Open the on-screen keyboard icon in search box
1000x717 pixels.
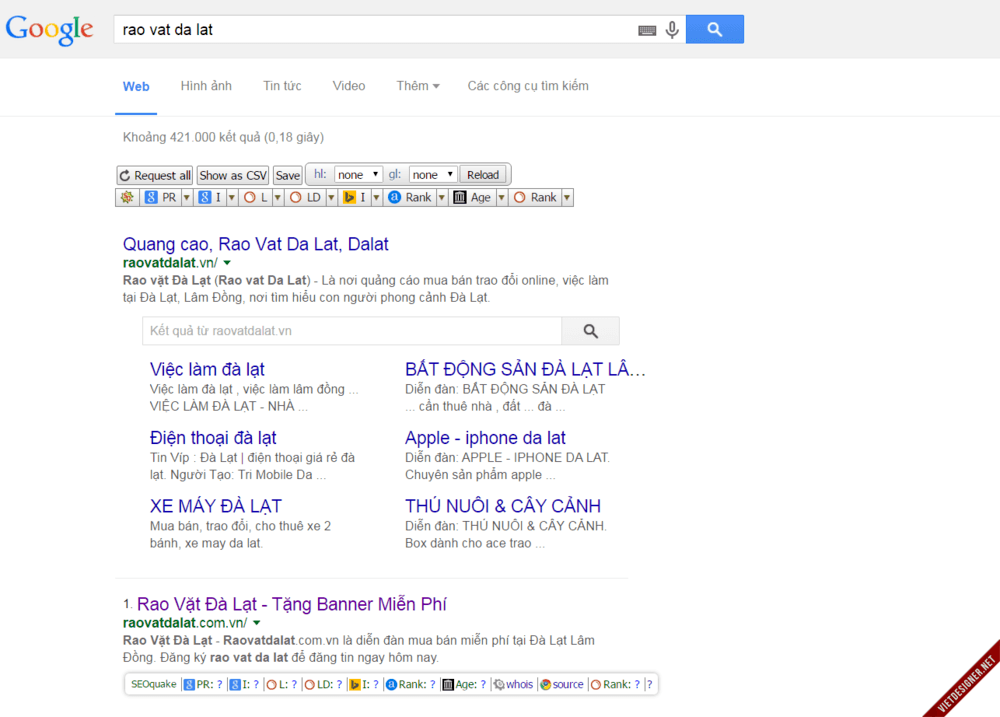(x=647, y=30)
